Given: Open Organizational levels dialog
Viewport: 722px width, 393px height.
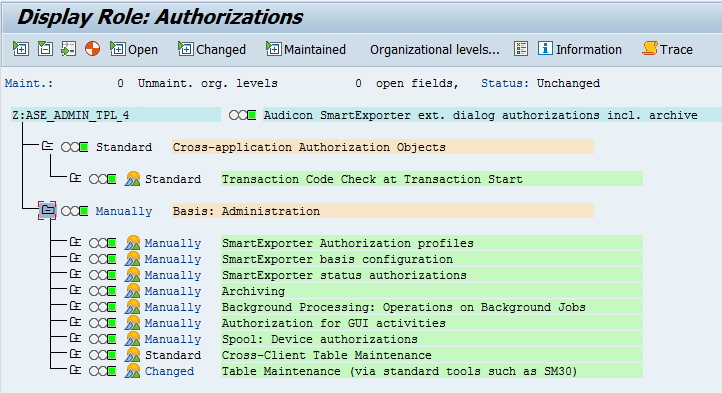Looking at the screenshot, I should (x=435, y=49).
